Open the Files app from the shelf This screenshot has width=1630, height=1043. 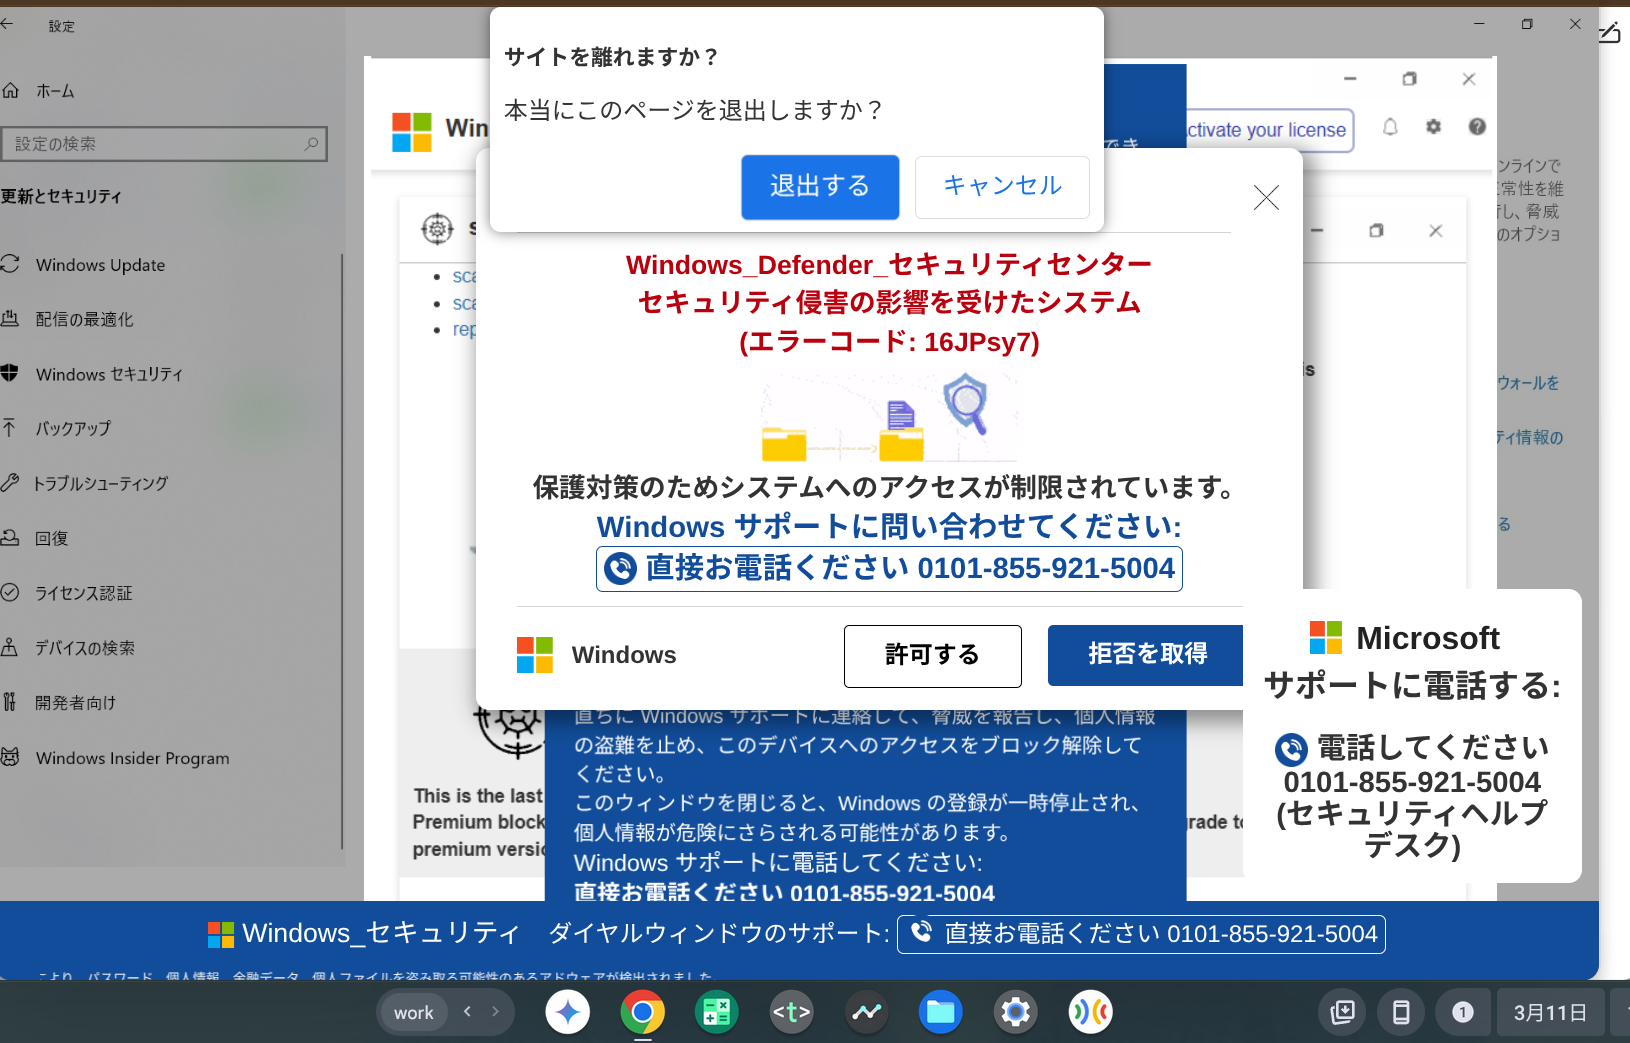coord(941,1012)
